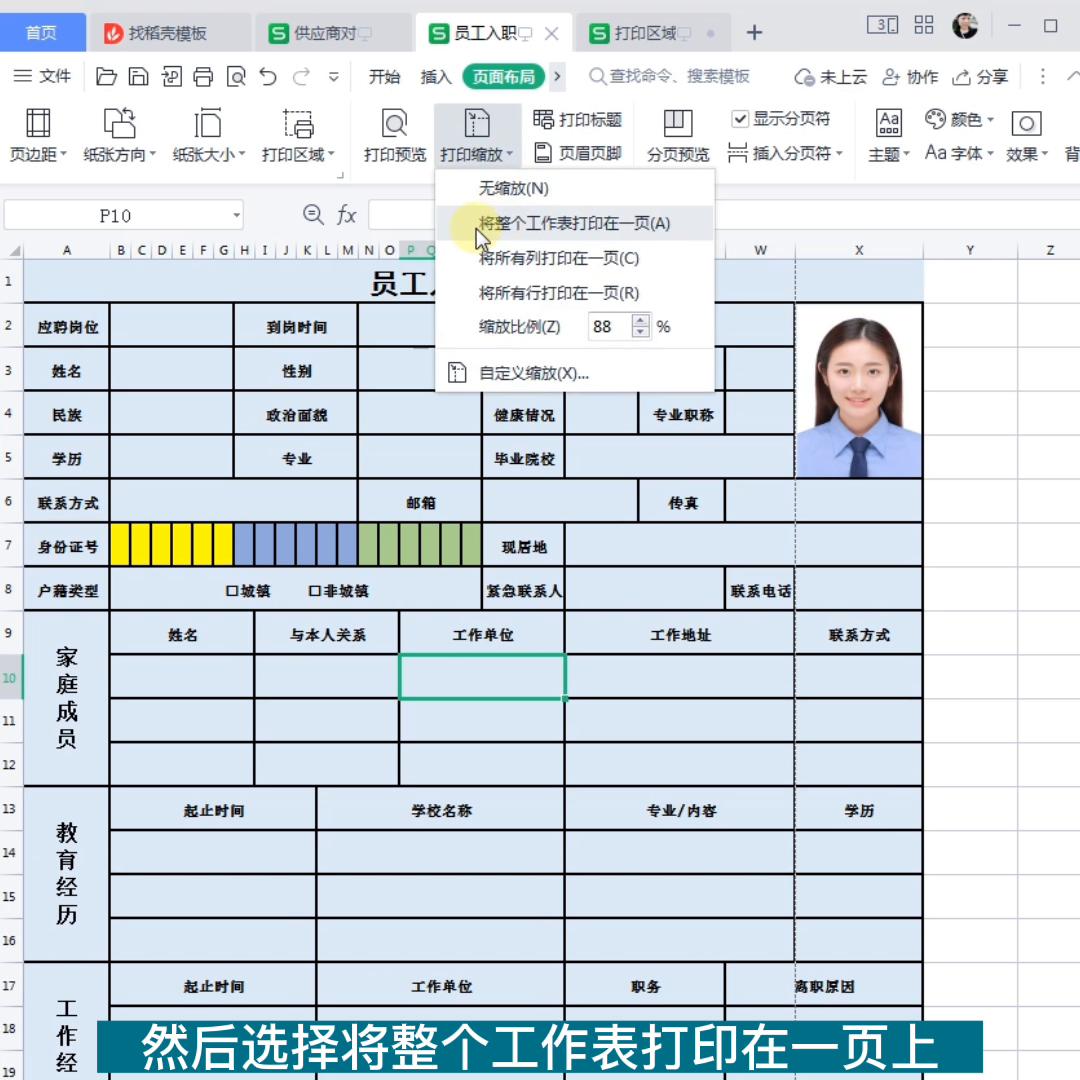Expand the 纸张大小 paper size dropdown

[207, 133]
